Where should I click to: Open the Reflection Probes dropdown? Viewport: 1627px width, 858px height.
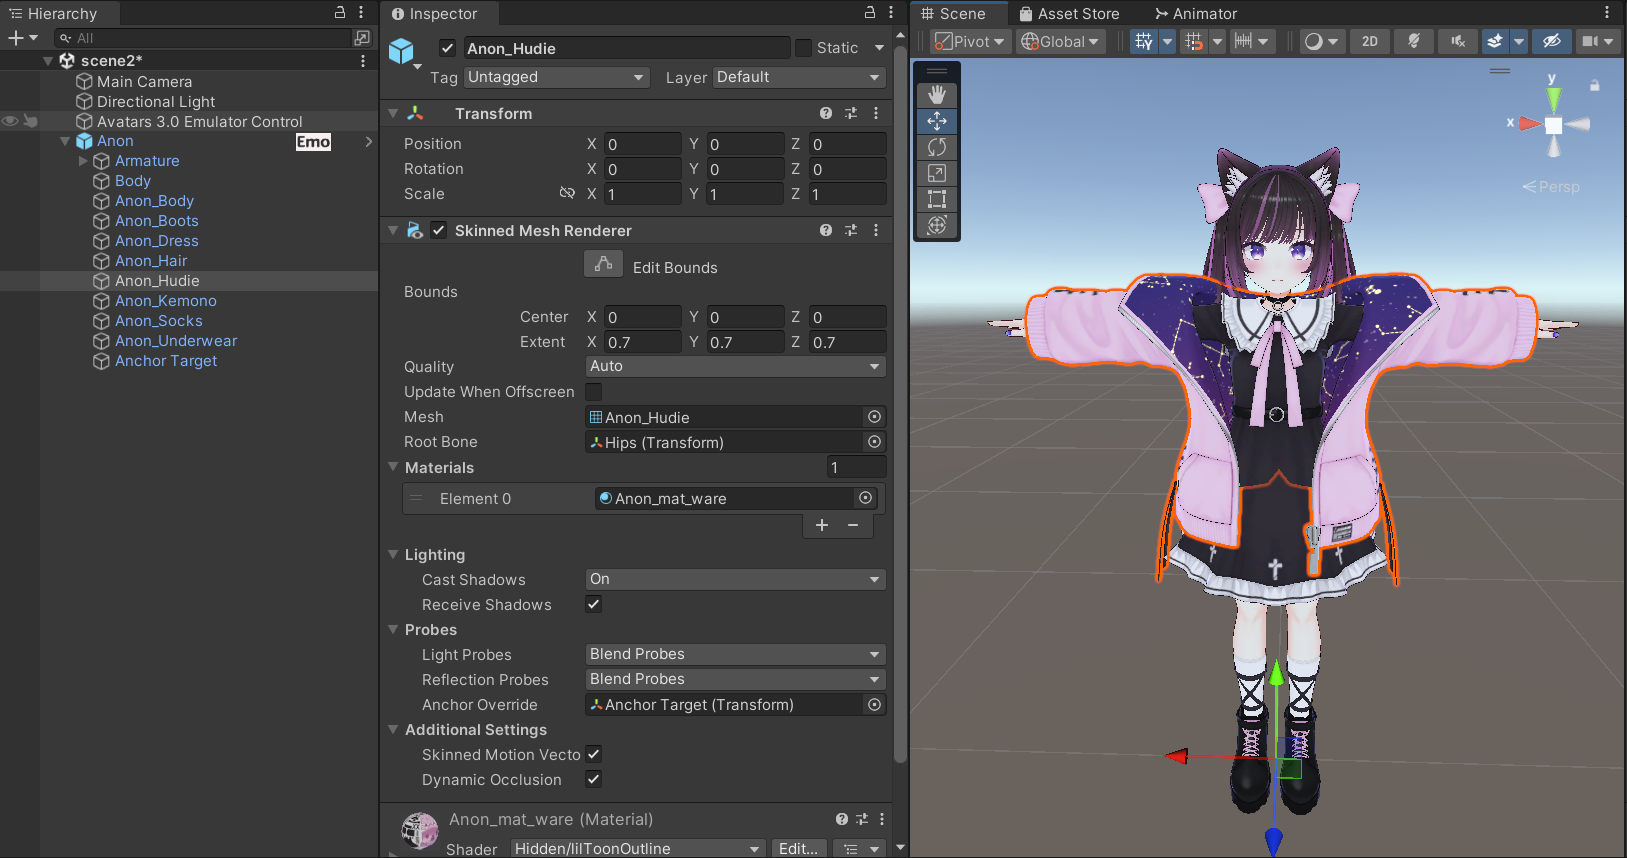click(x=736, y=679)
